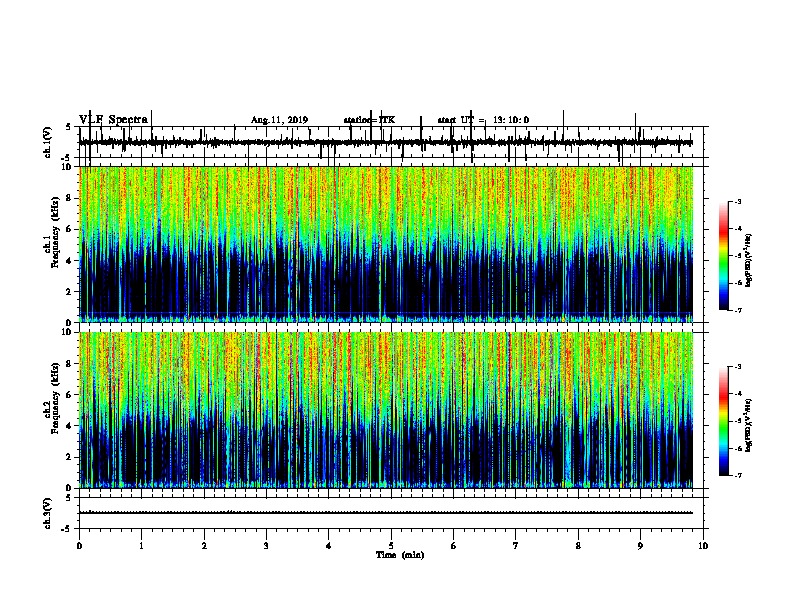Click the '-3' value on ch.2 color bar
The height and width of the screenshot is (612, 792).
[737, 367]
